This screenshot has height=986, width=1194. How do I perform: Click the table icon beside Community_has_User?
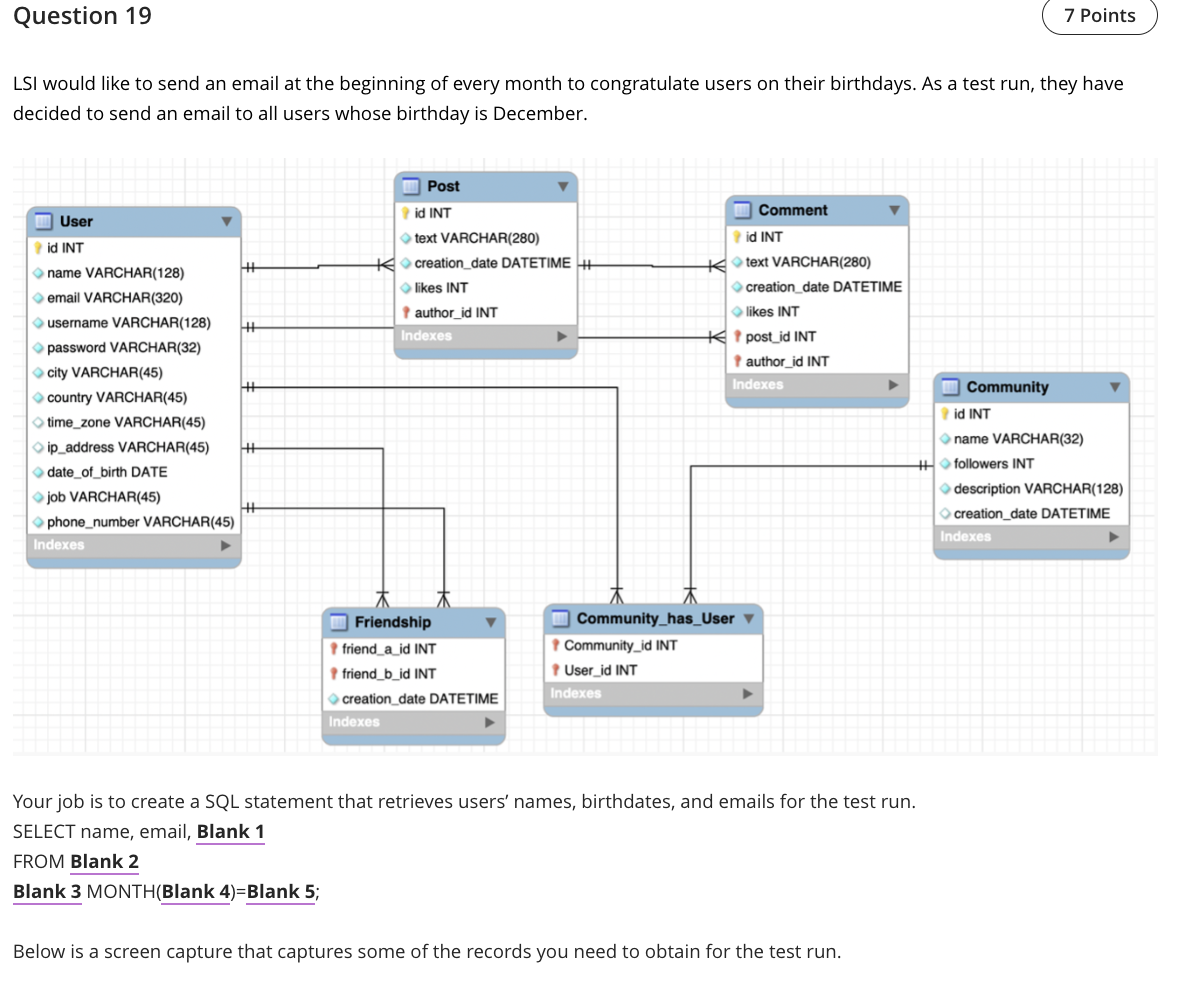tap(560, 618)
